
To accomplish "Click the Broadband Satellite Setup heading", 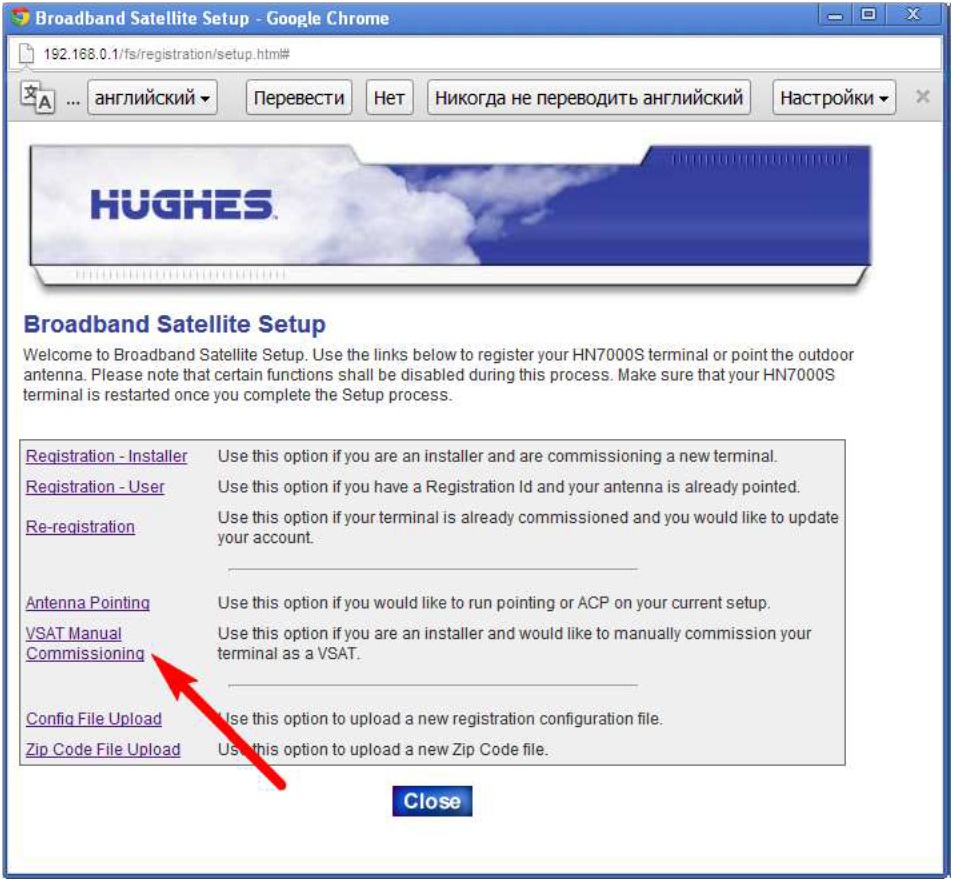I will 174,324.
